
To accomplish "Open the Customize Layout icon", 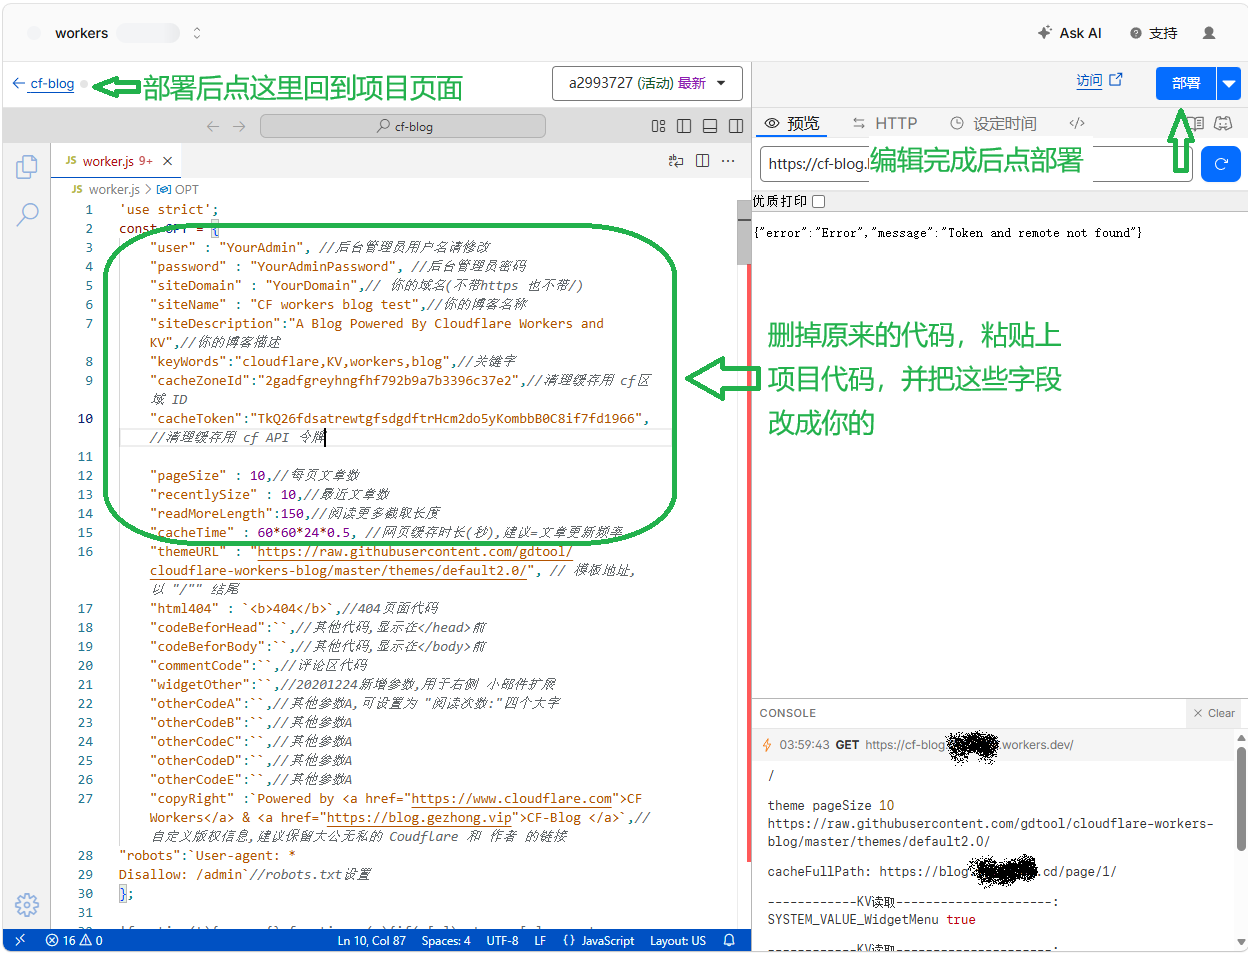I will tap(658, 126).
